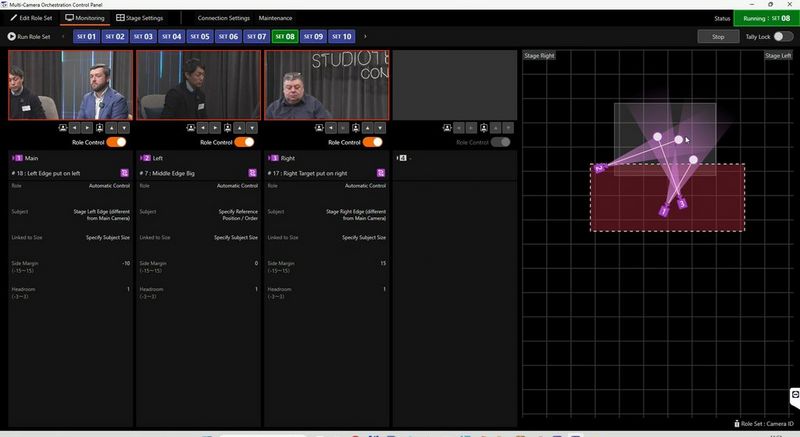Click camera 3 headroom person icon
The height and width of the screenshot is (437, 800).
pos(356,128)
